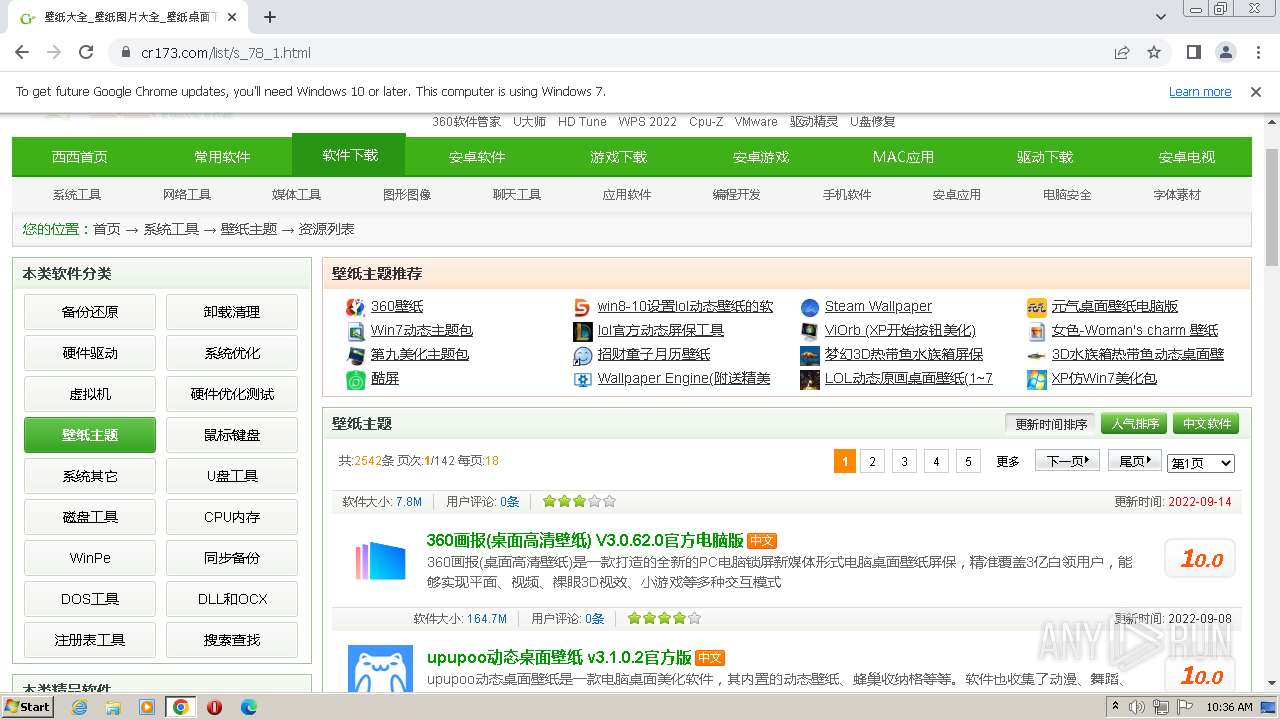The width and height of the screenshot is (1280, 720).
Task: Open the 360软件管家 quick link
Action: (x=466, y=121)
